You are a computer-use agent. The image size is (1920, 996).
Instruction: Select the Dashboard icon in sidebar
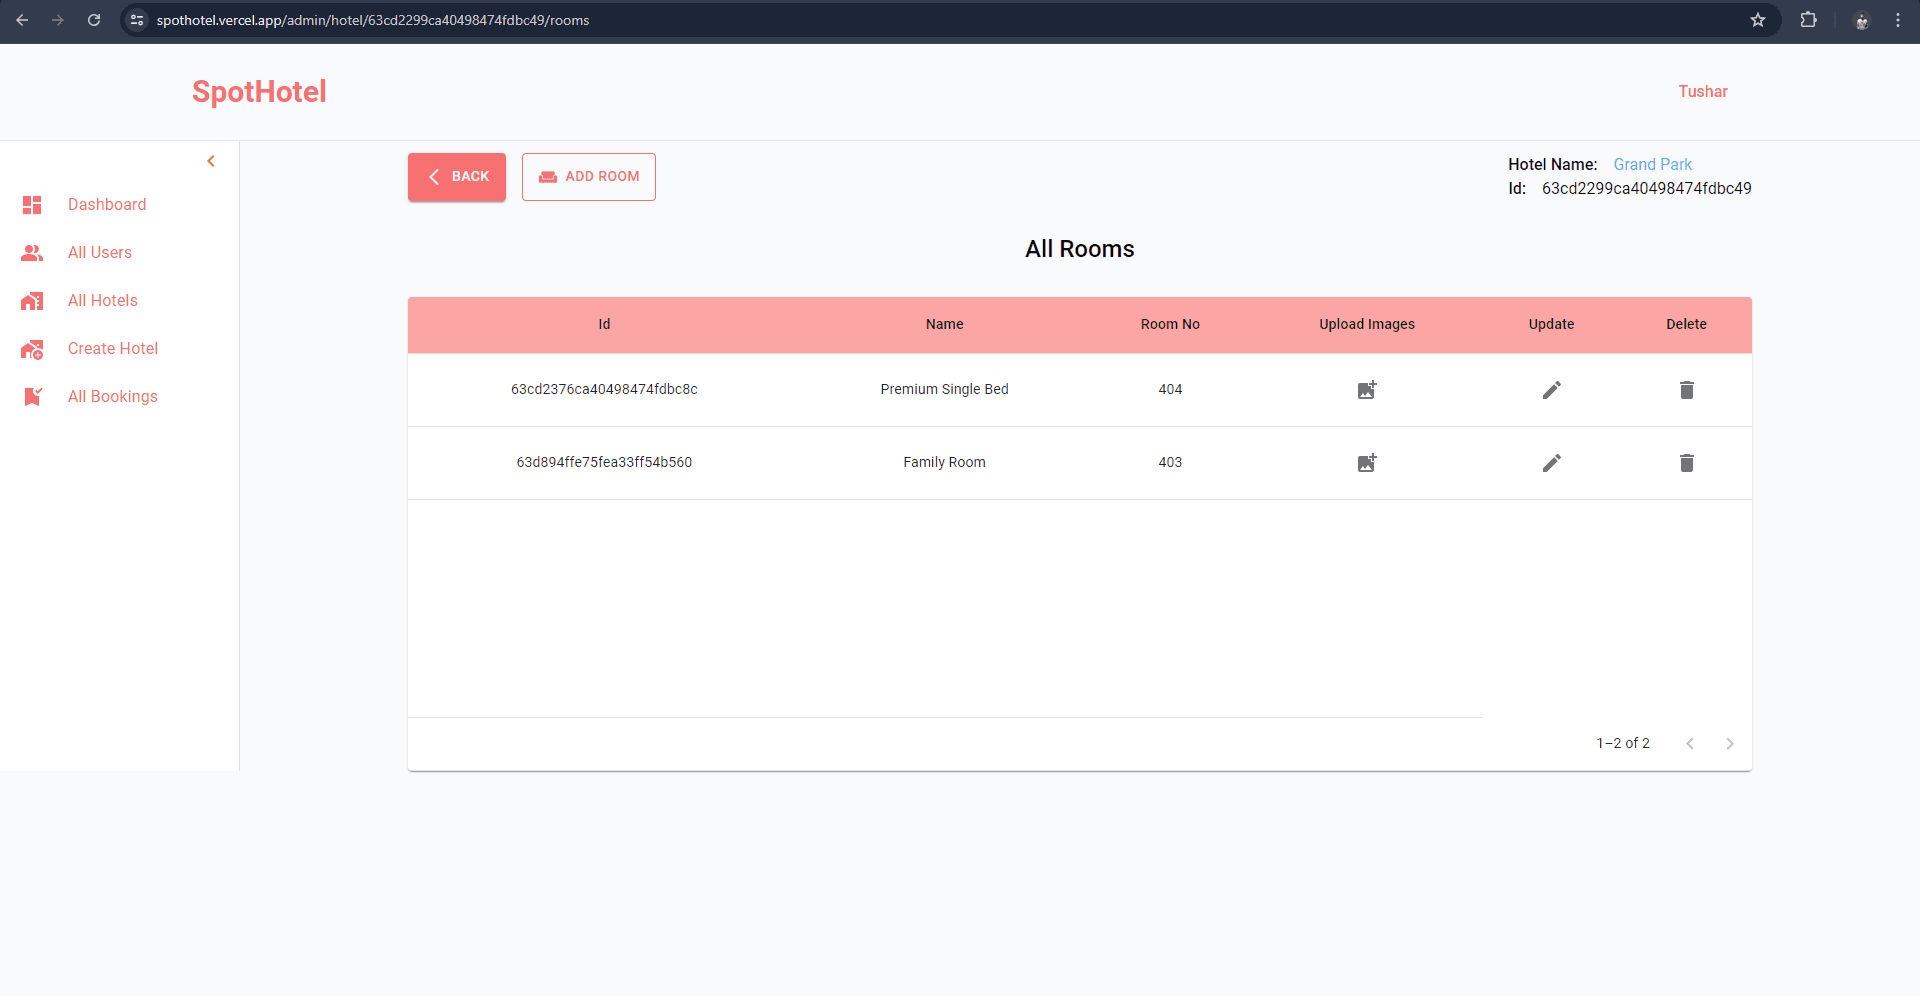[32, 204]
